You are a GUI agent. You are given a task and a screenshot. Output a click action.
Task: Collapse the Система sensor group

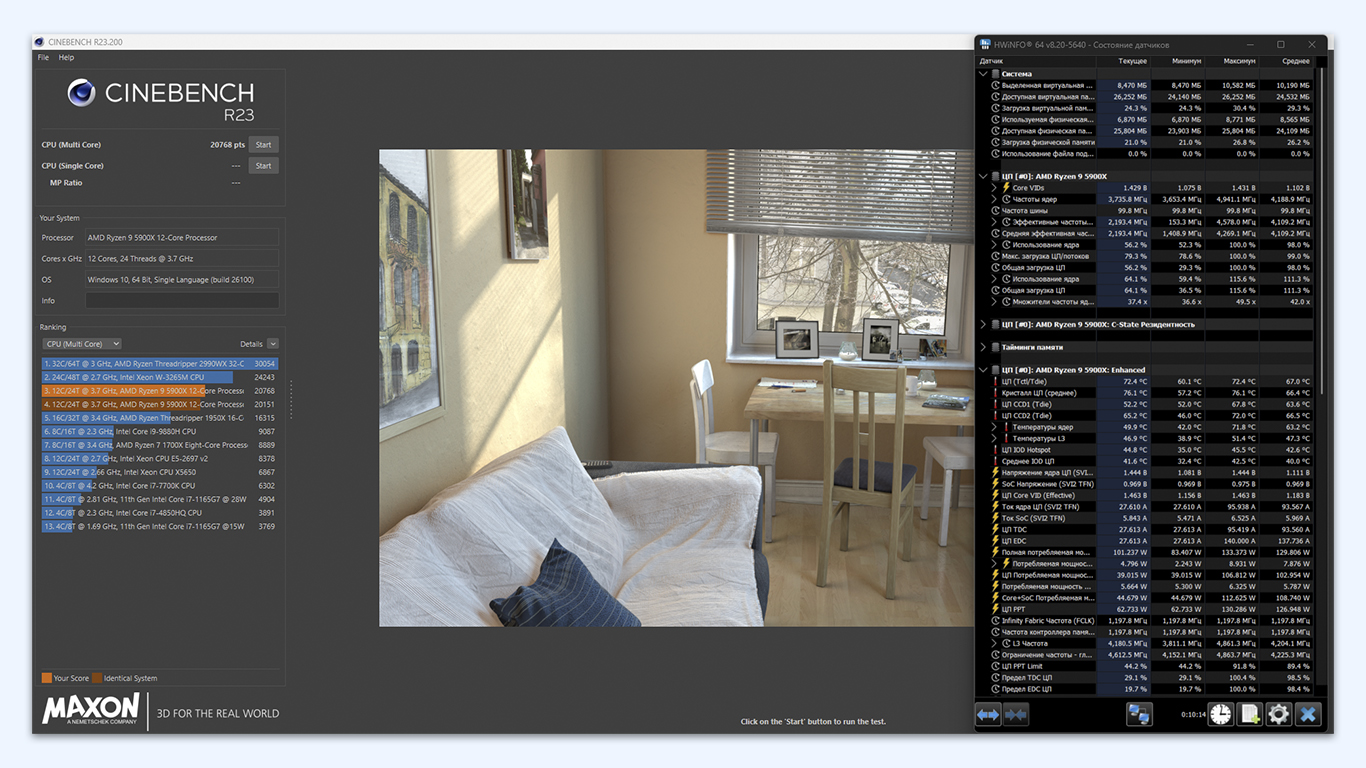(x=983, y=74)
